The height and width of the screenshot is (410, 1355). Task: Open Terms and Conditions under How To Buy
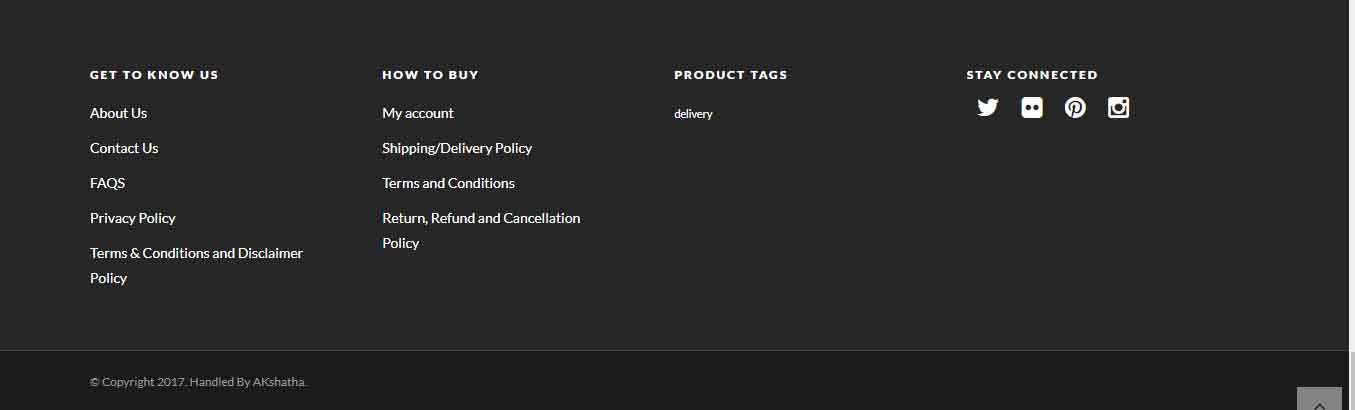tap(448, 183)
